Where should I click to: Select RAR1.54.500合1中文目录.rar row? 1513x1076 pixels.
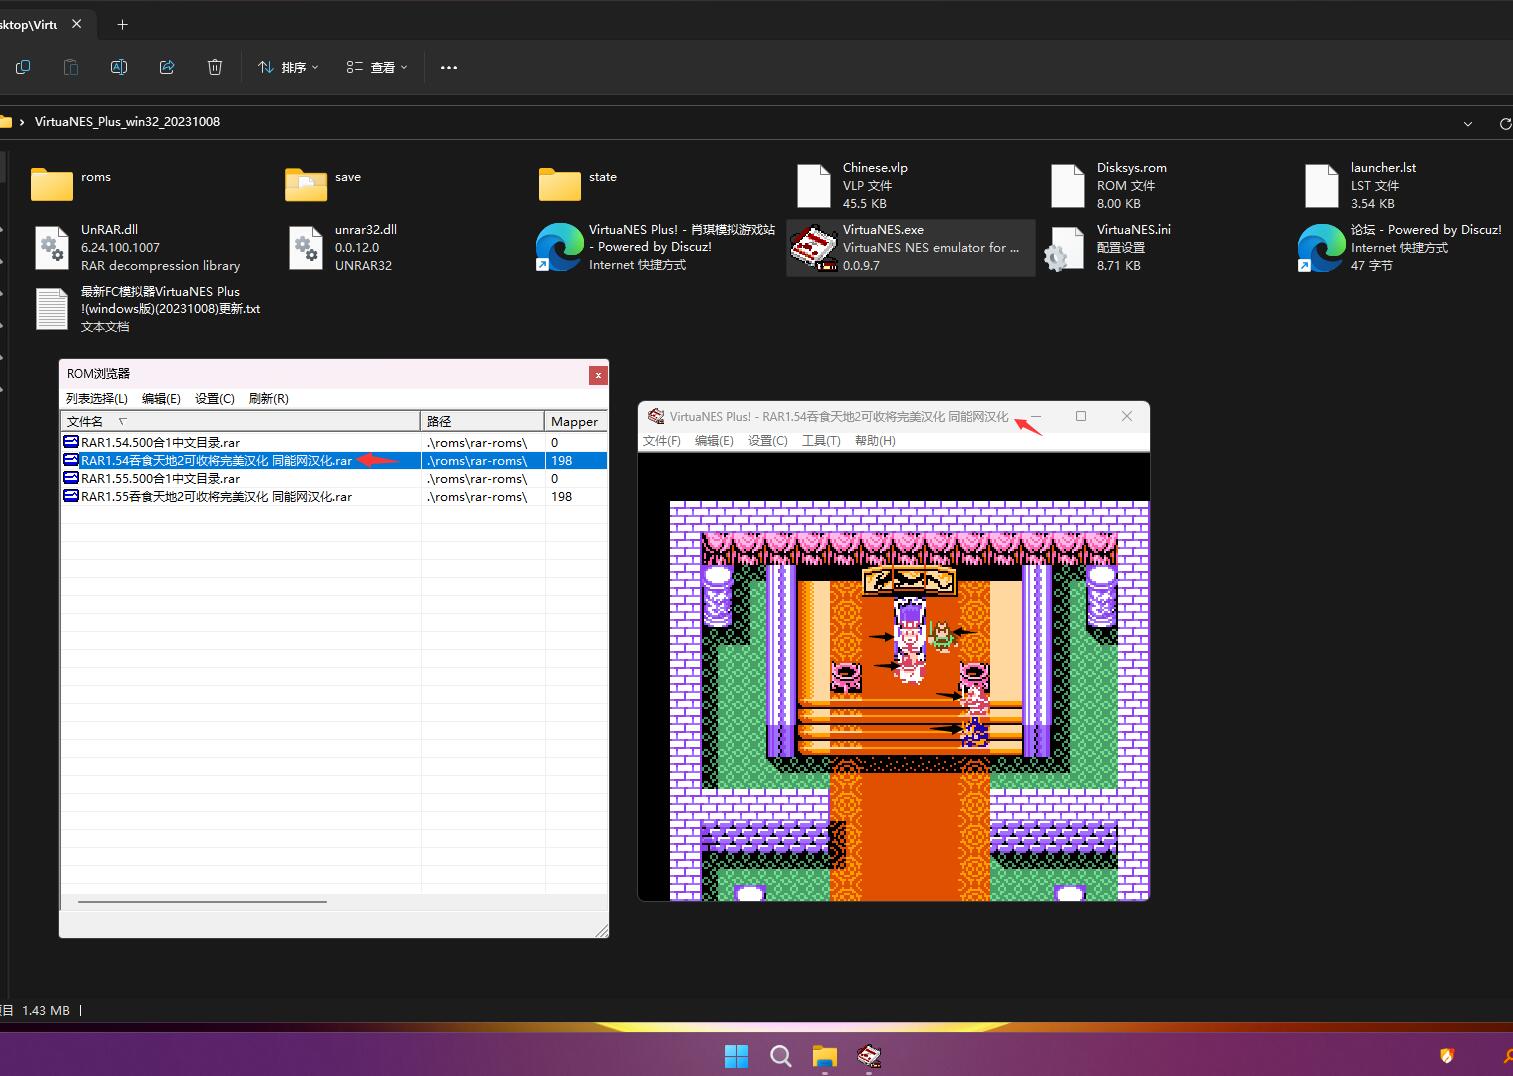334,442
